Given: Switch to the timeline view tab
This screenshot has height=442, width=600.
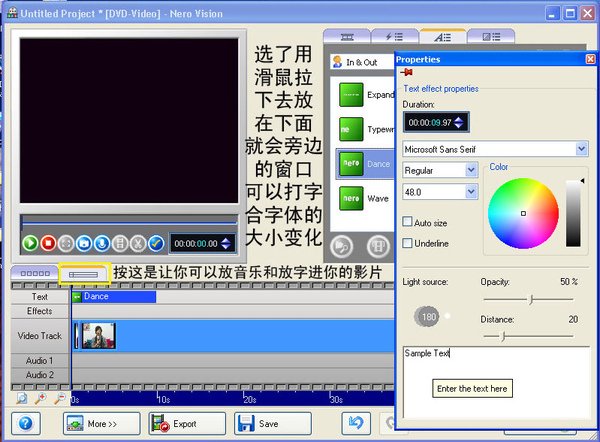Looking at the screenshot, I should (x=84, y=274).
